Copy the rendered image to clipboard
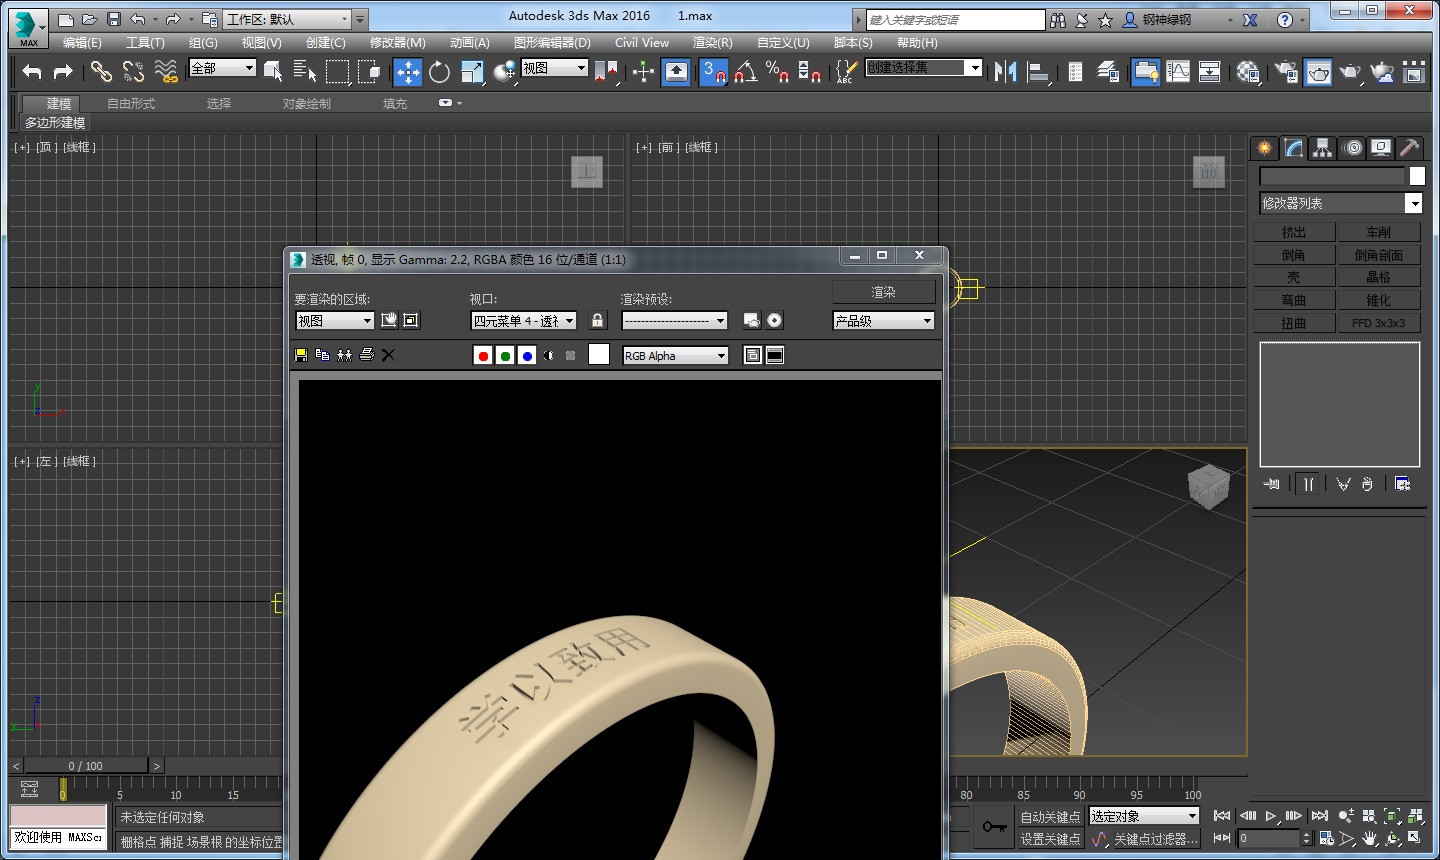Image resolution: width=1440 pixels, height=860 pixels. click(x=322, y=355)
